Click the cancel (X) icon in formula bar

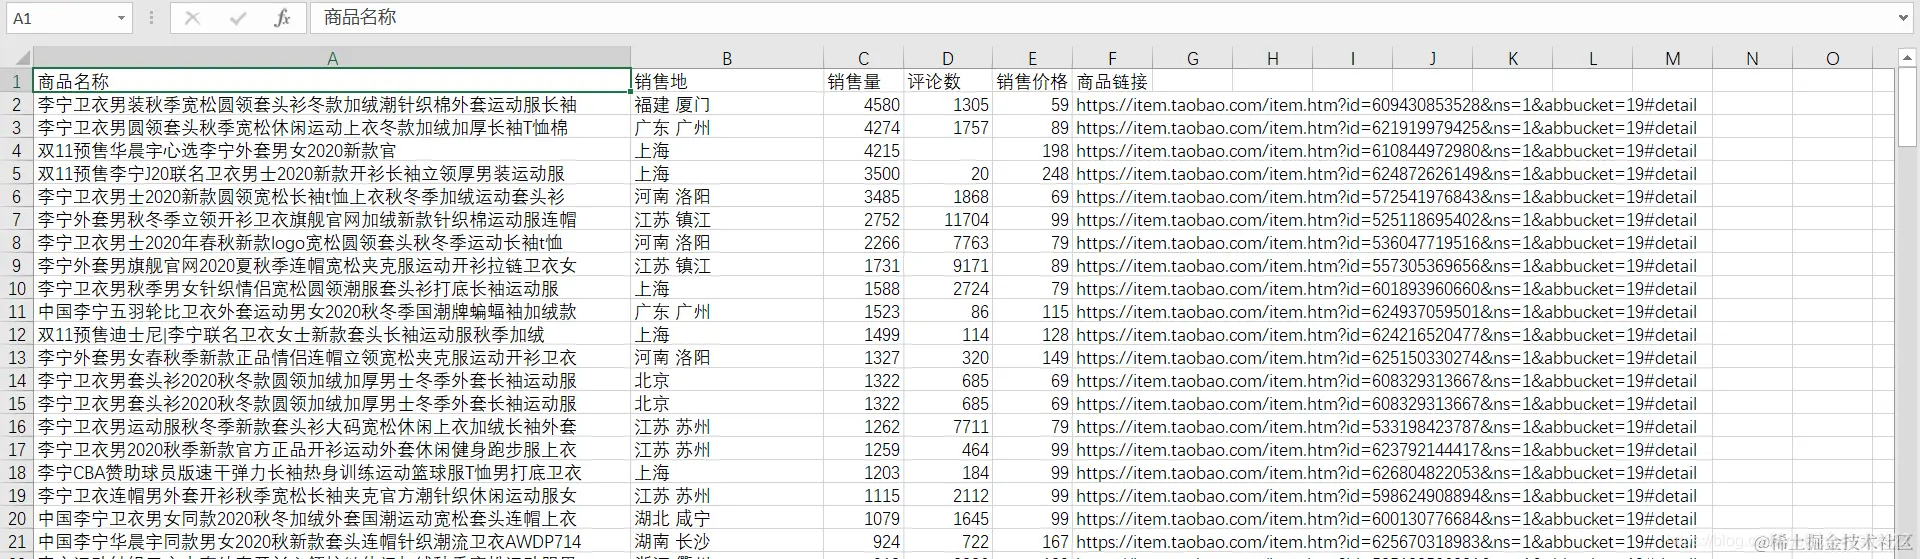click(x=193, y=18)
